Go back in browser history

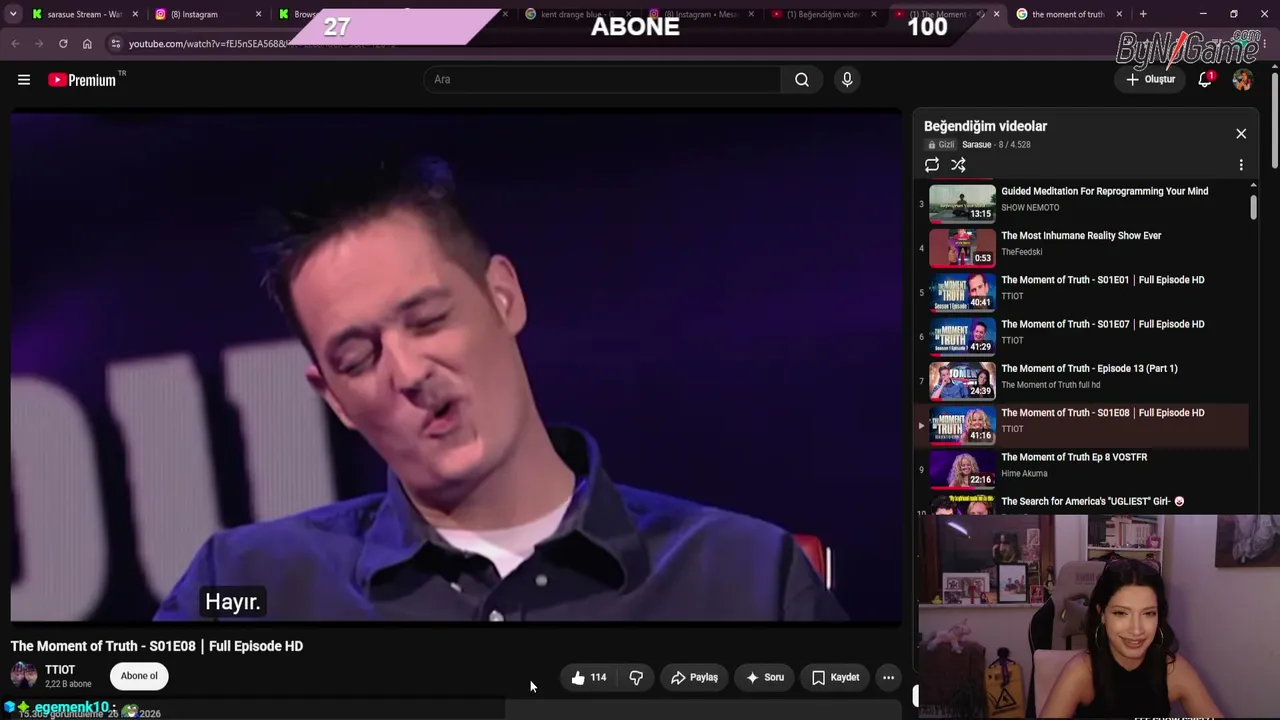[x=15, y=44]
